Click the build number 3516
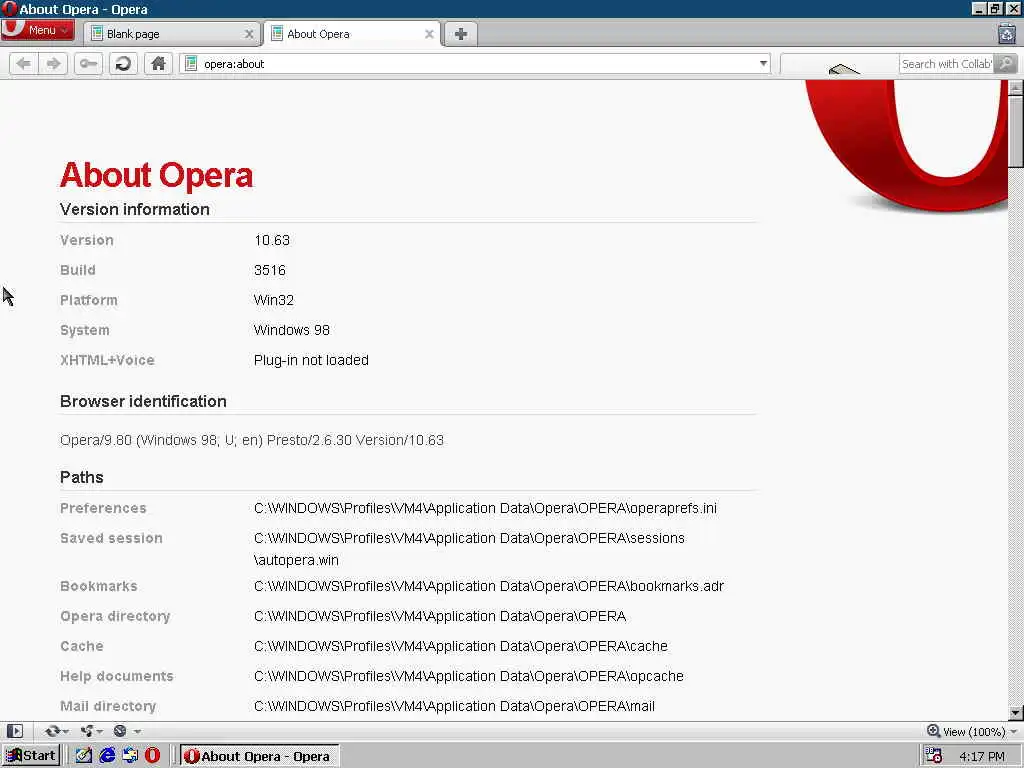This screenshot has width=1024, height=768. coord(270,270)
